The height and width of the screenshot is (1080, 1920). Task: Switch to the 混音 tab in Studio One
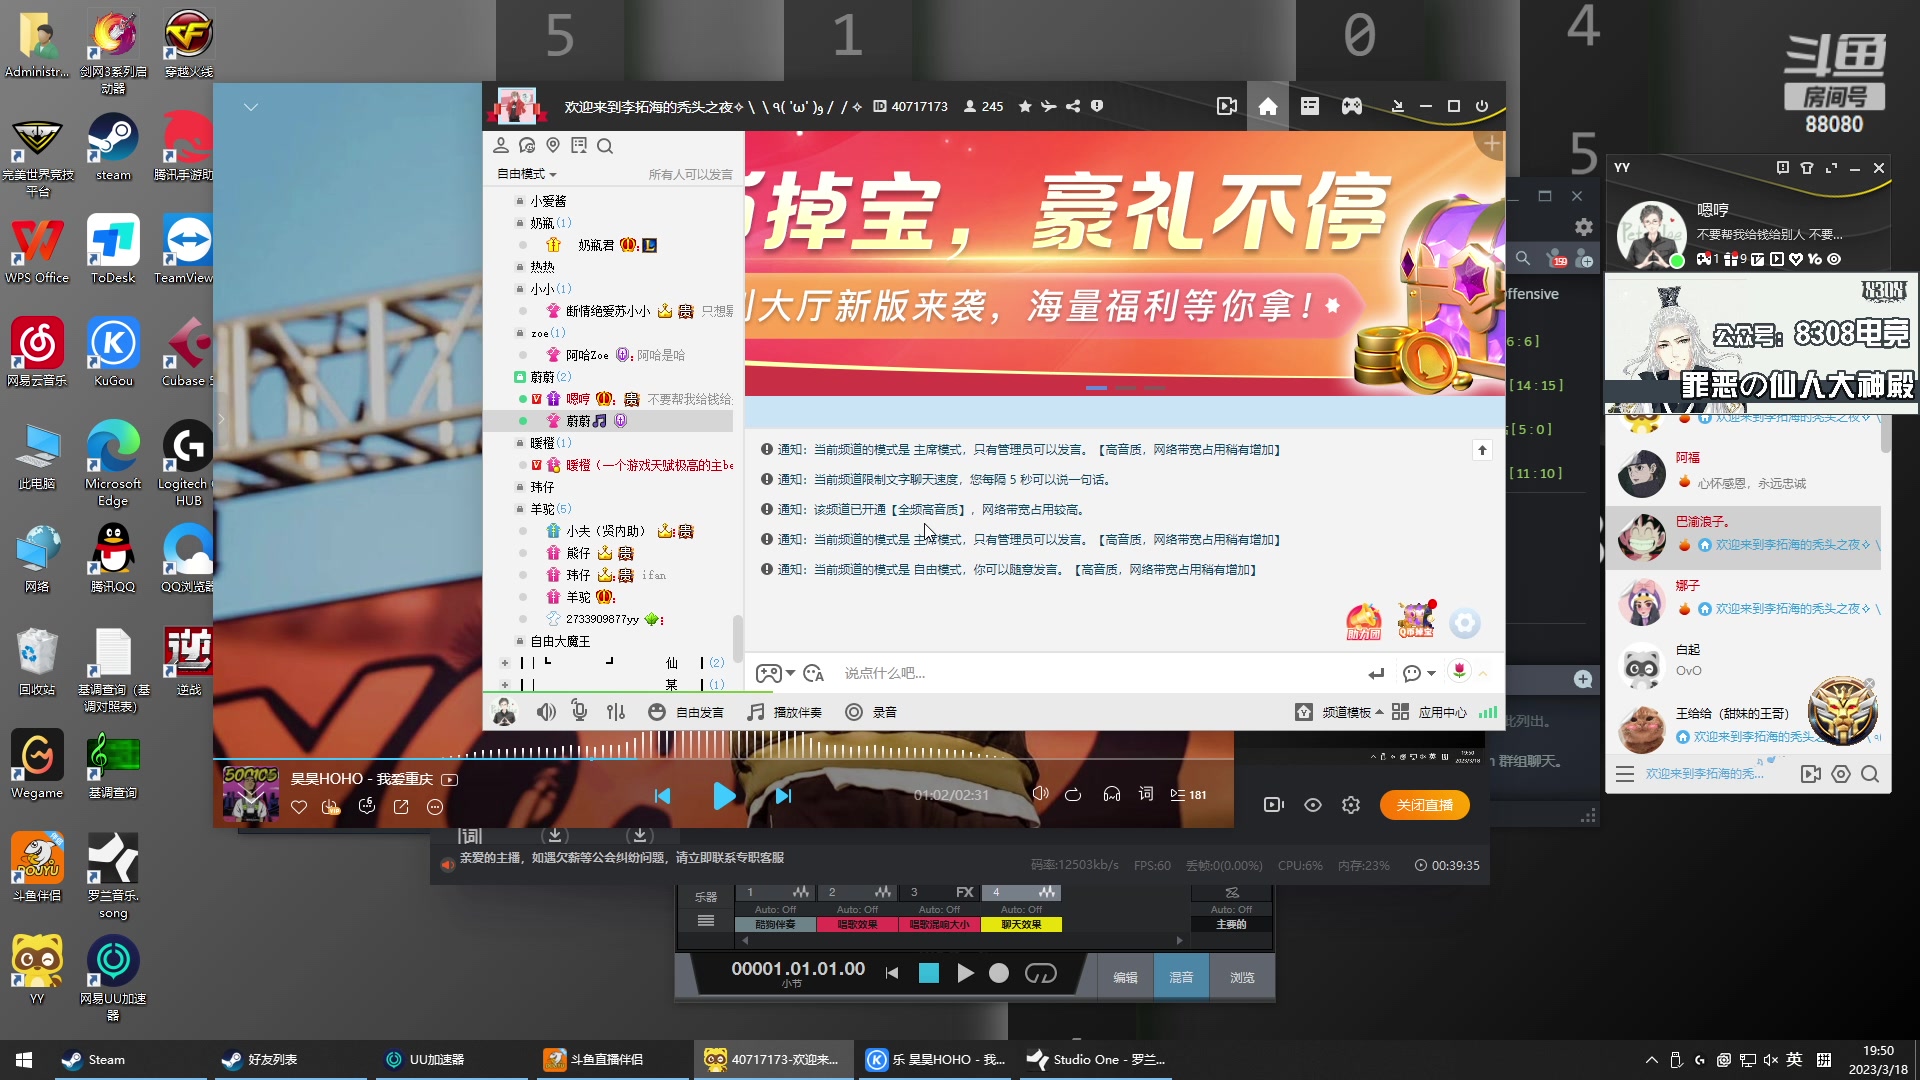click(x=1181, y=977)
